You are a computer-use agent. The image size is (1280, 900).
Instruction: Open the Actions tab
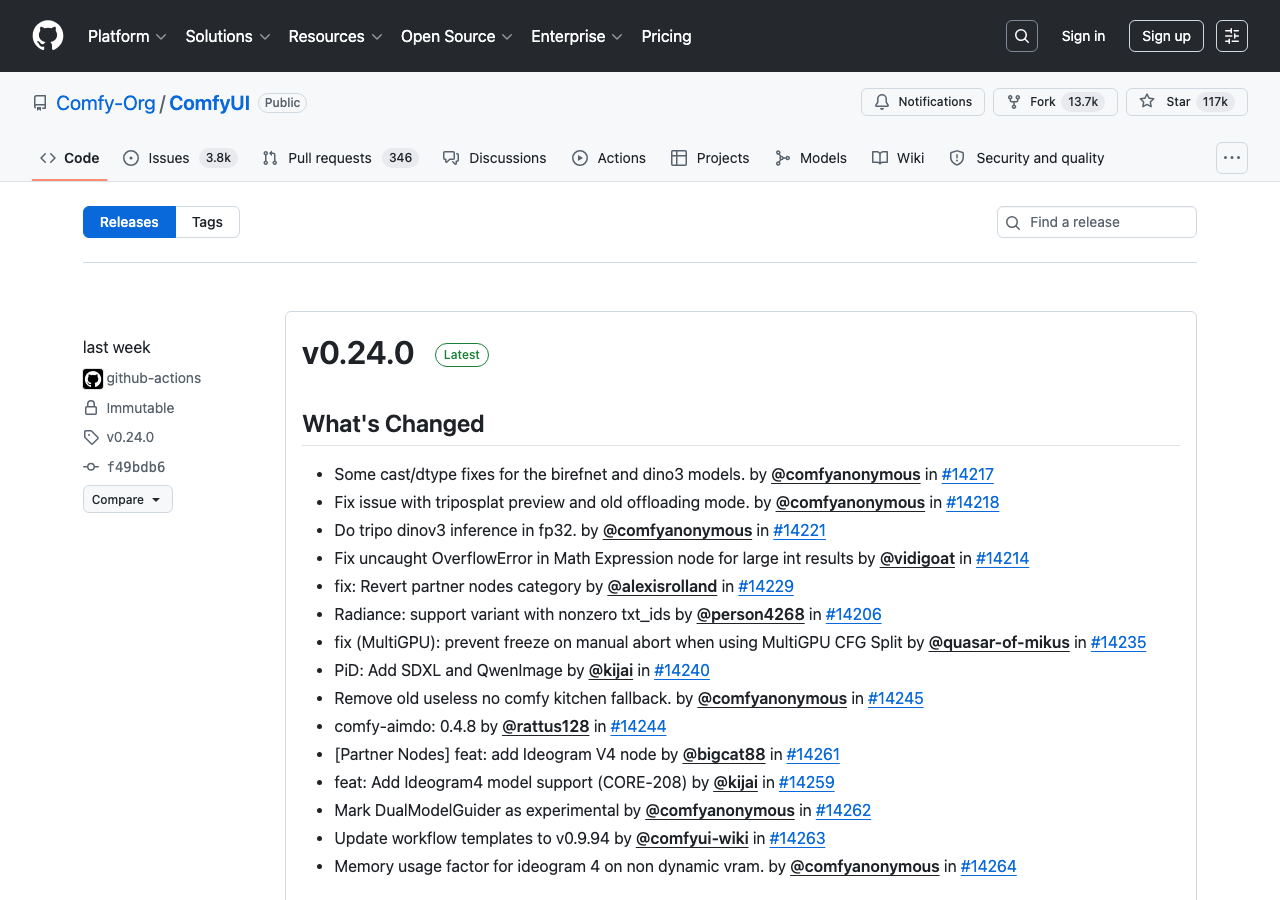coord(609,158)
